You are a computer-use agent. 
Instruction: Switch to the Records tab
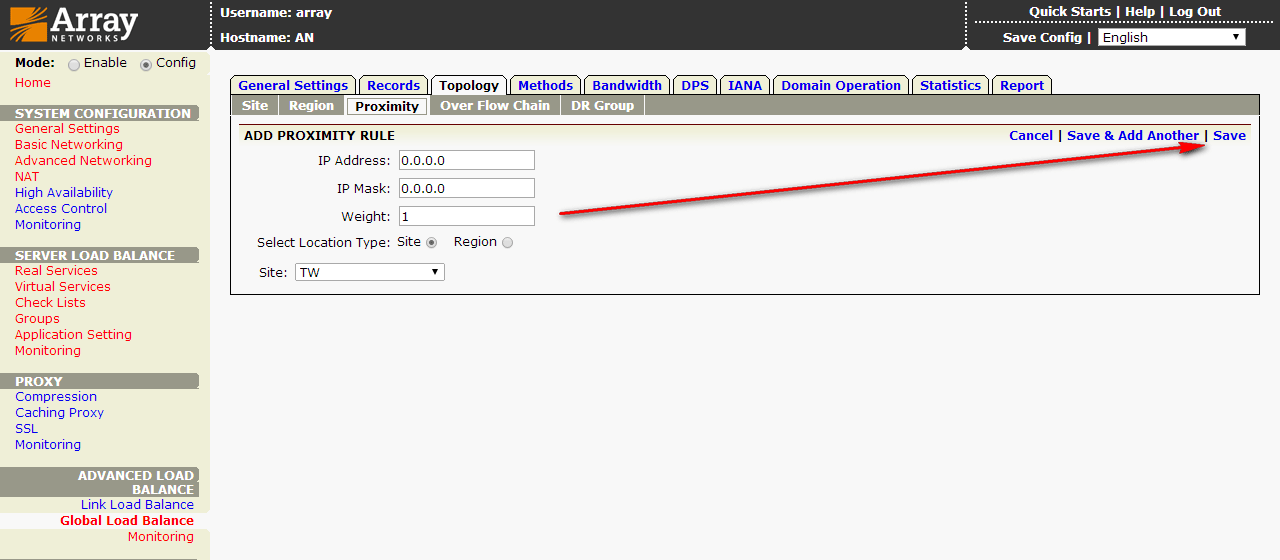pyautogui.click(x=393, y=85)
